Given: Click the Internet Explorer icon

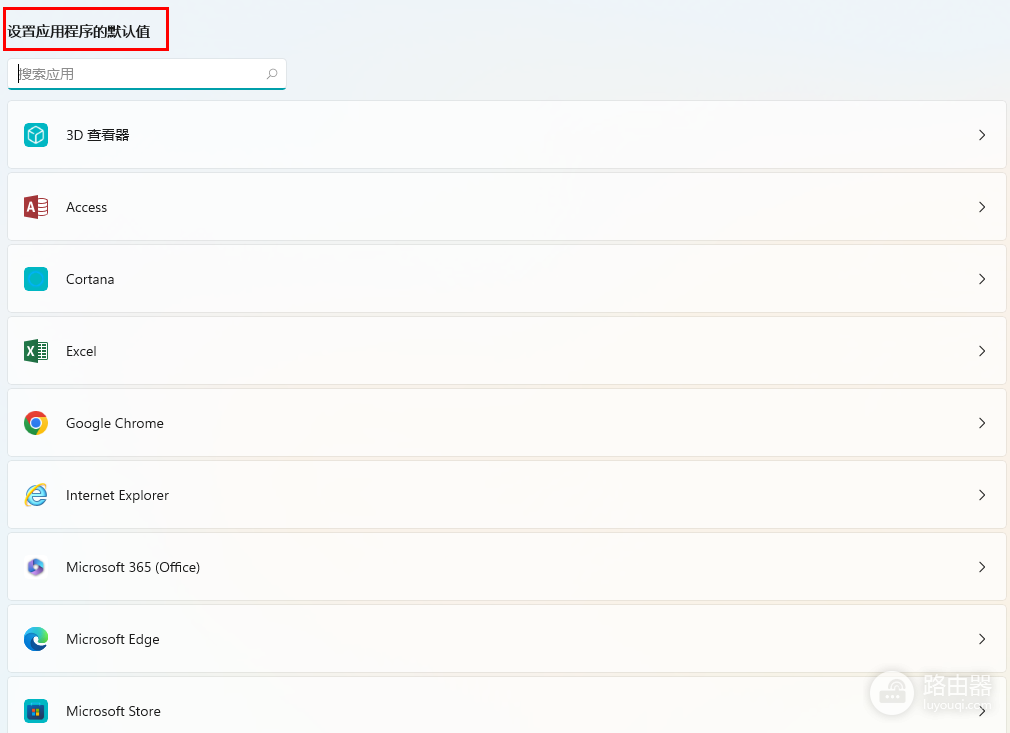Looking at the screenshot, I should pyautogui.click(x=36, y=495).
